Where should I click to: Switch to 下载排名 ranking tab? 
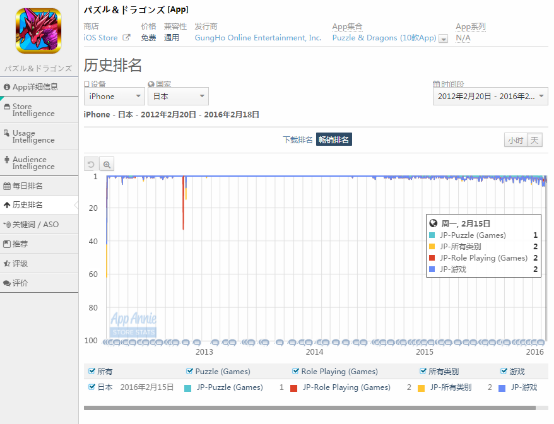click(297, 140)
